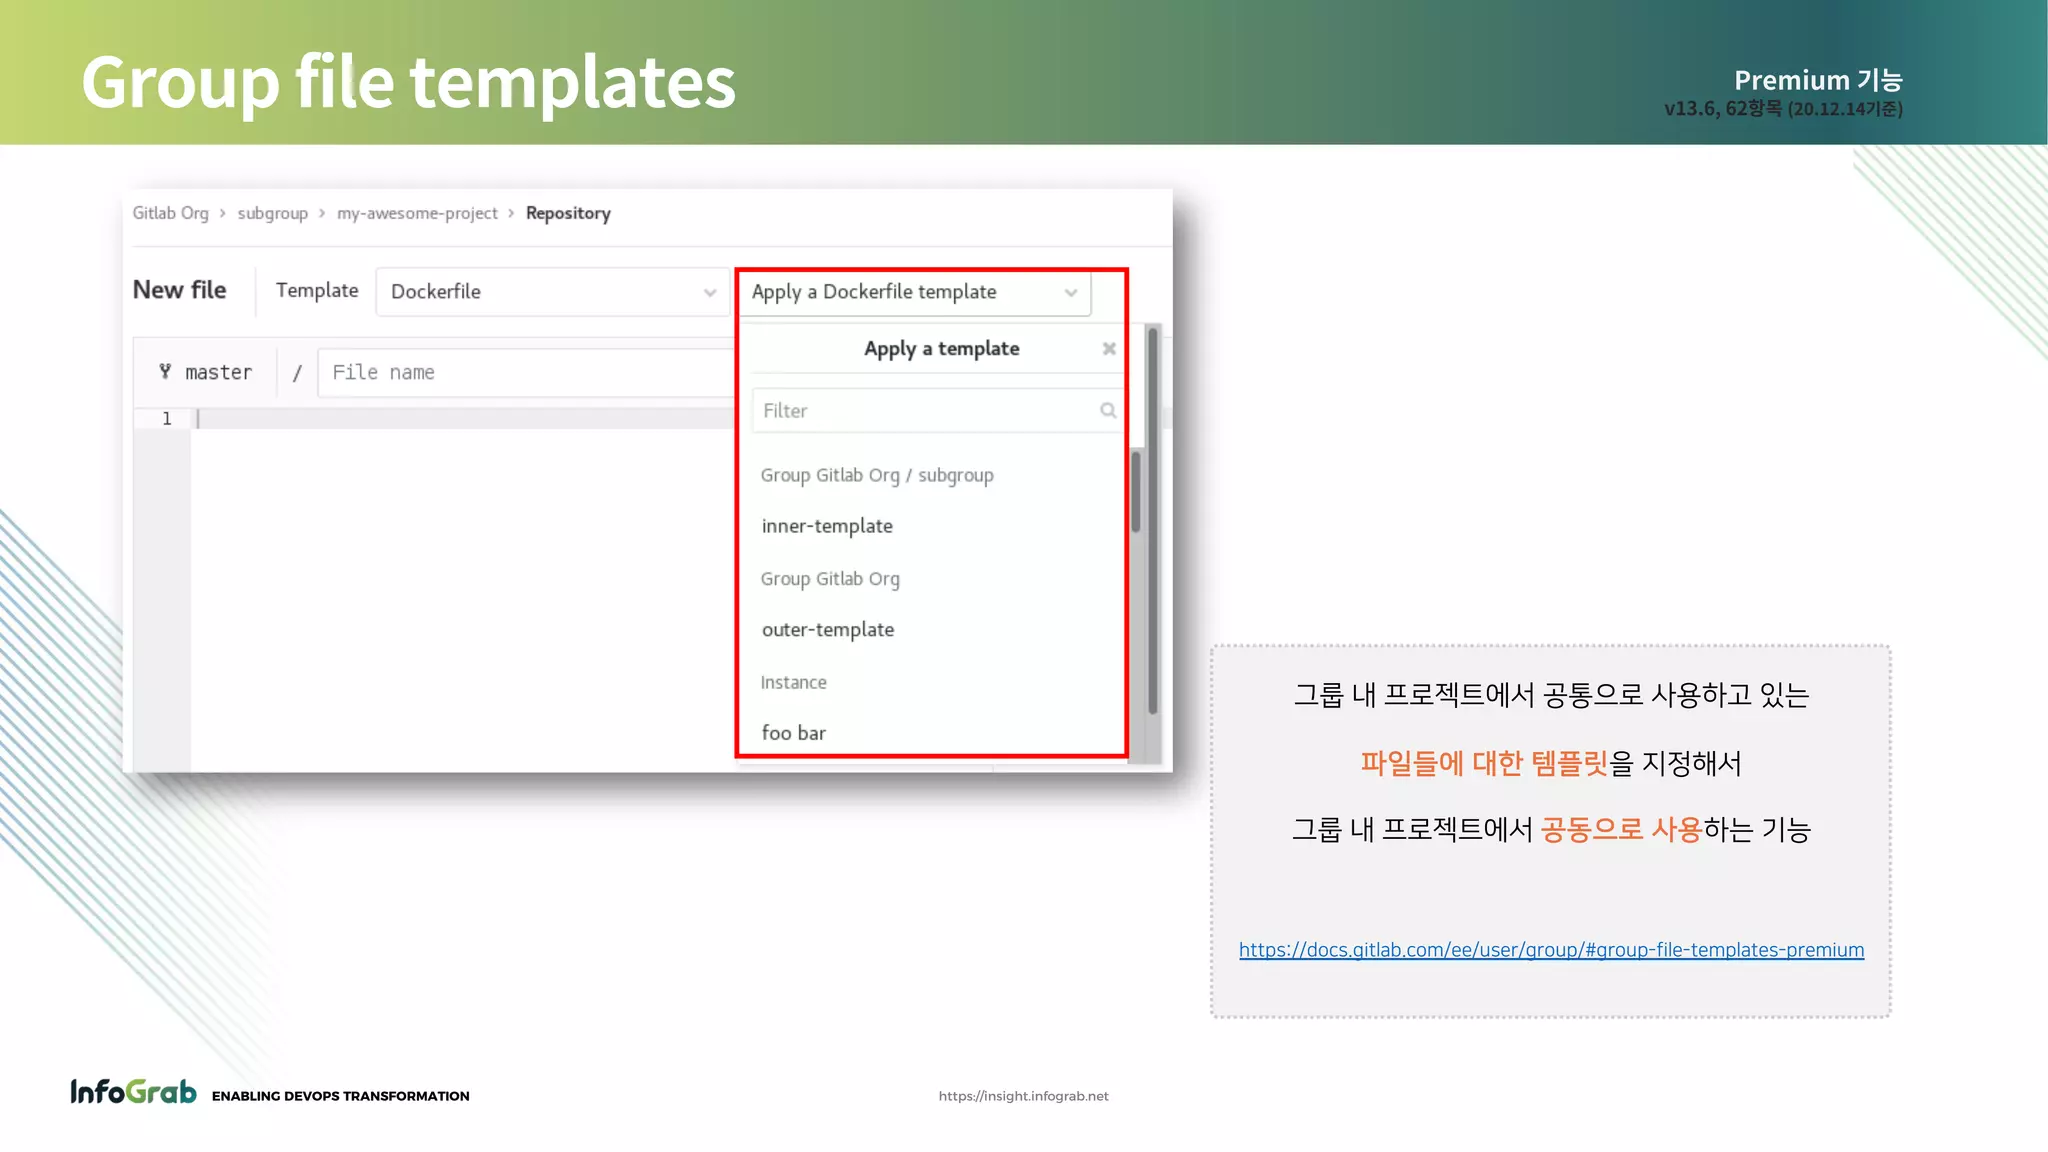Click the 'Instance' section header
This screenshot has width=2048, height=1152.
point(793,682)
